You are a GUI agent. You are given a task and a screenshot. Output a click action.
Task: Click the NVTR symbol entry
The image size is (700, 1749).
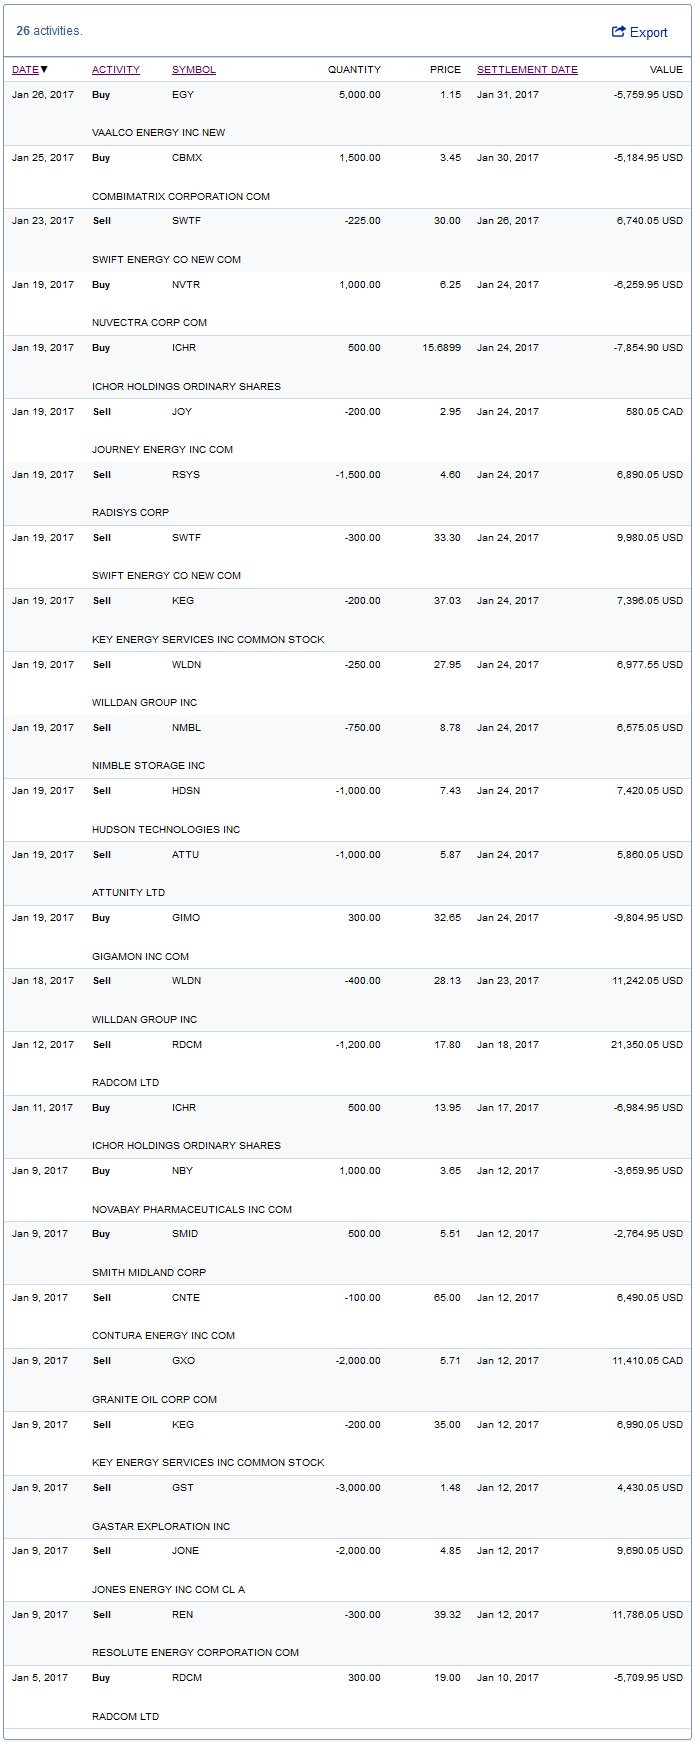186,285
